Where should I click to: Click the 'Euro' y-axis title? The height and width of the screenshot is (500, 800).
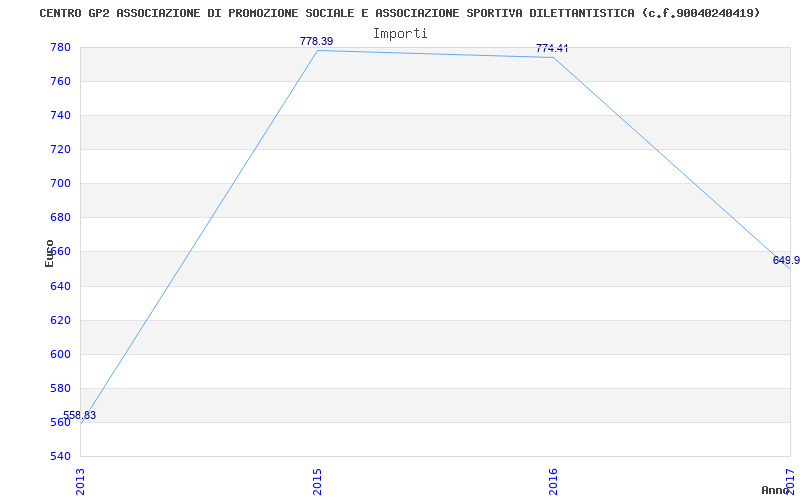tap(49, 253)
